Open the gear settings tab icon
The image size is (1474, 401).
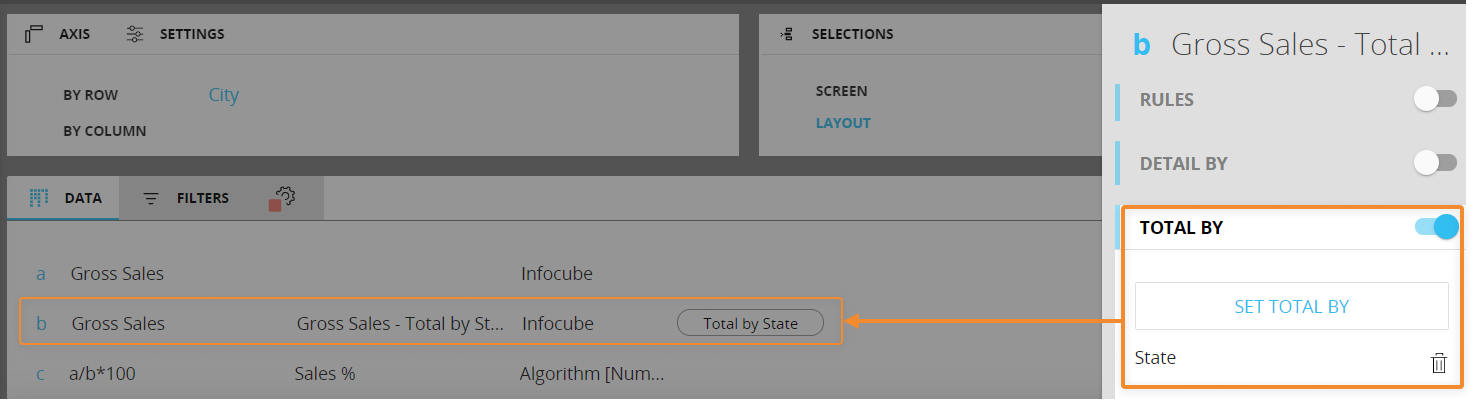[284, 197]
